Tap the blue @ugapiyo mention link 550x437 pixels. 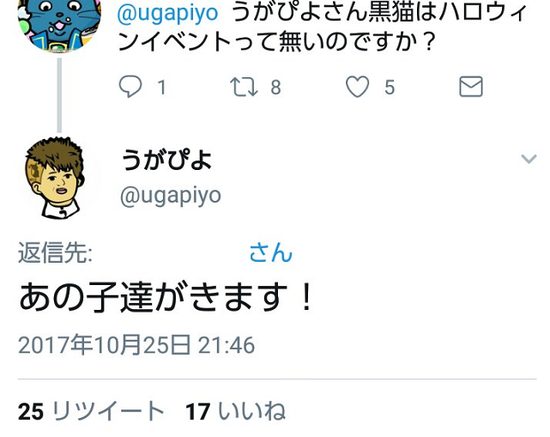168,13
